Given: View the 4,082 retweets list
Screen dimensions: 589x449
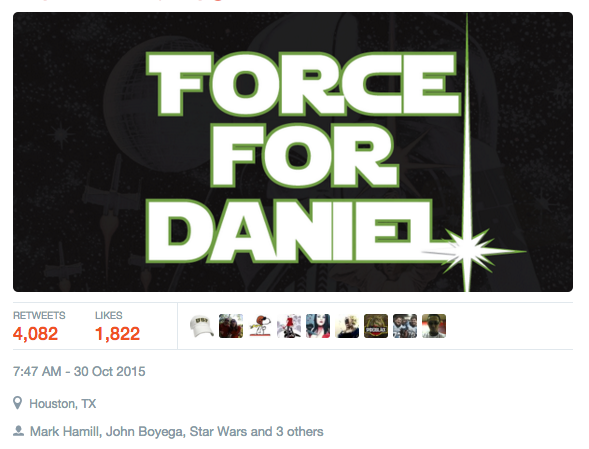Looking at the screenshot, I should 35,334.
